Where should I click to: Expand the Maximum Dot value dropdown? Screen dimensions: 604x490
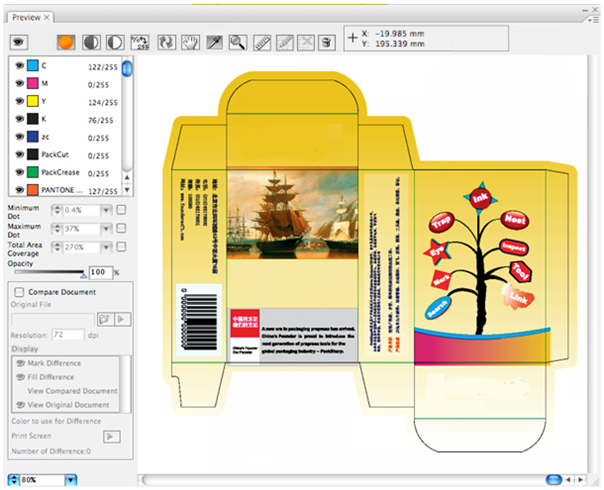click(x=104, y=228)
